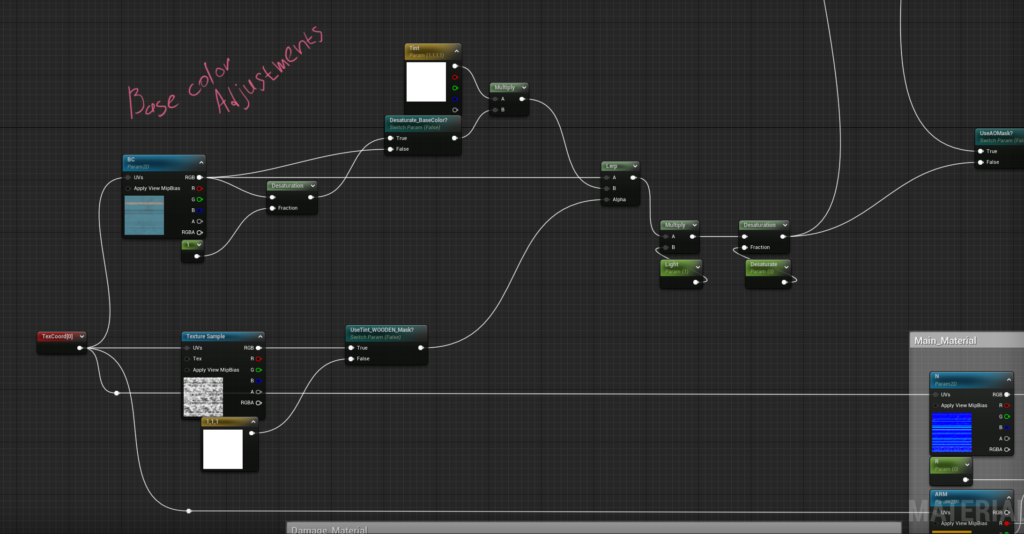1024x534 pixels.
Task: Expand the TexCoord[0] node chevron
Action: pos(82,337)
